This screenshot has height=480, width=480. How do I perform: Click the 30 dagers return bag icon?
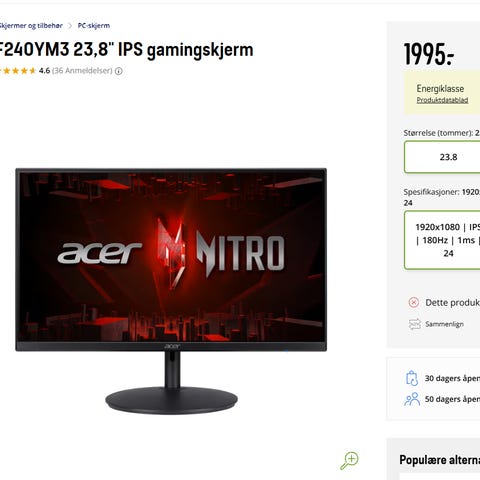[x=412, y=378]
